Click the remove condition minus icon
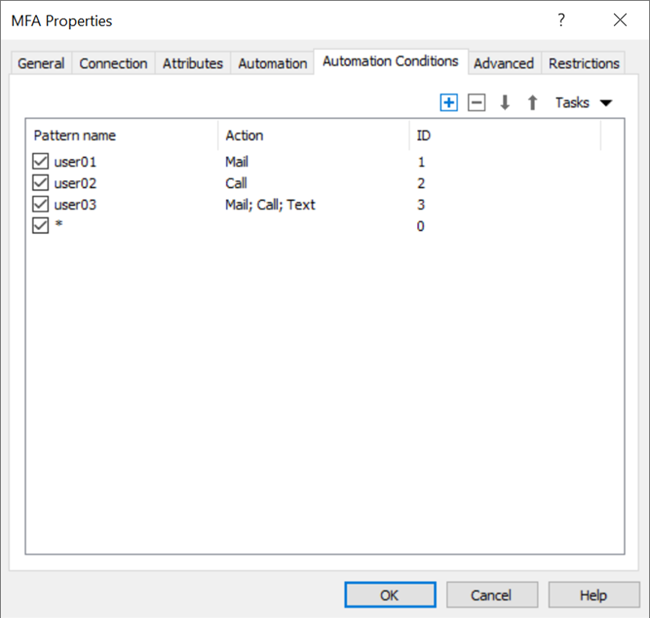Image resolution: width=650 pixels, height=618 pixels. coord(477,103)
